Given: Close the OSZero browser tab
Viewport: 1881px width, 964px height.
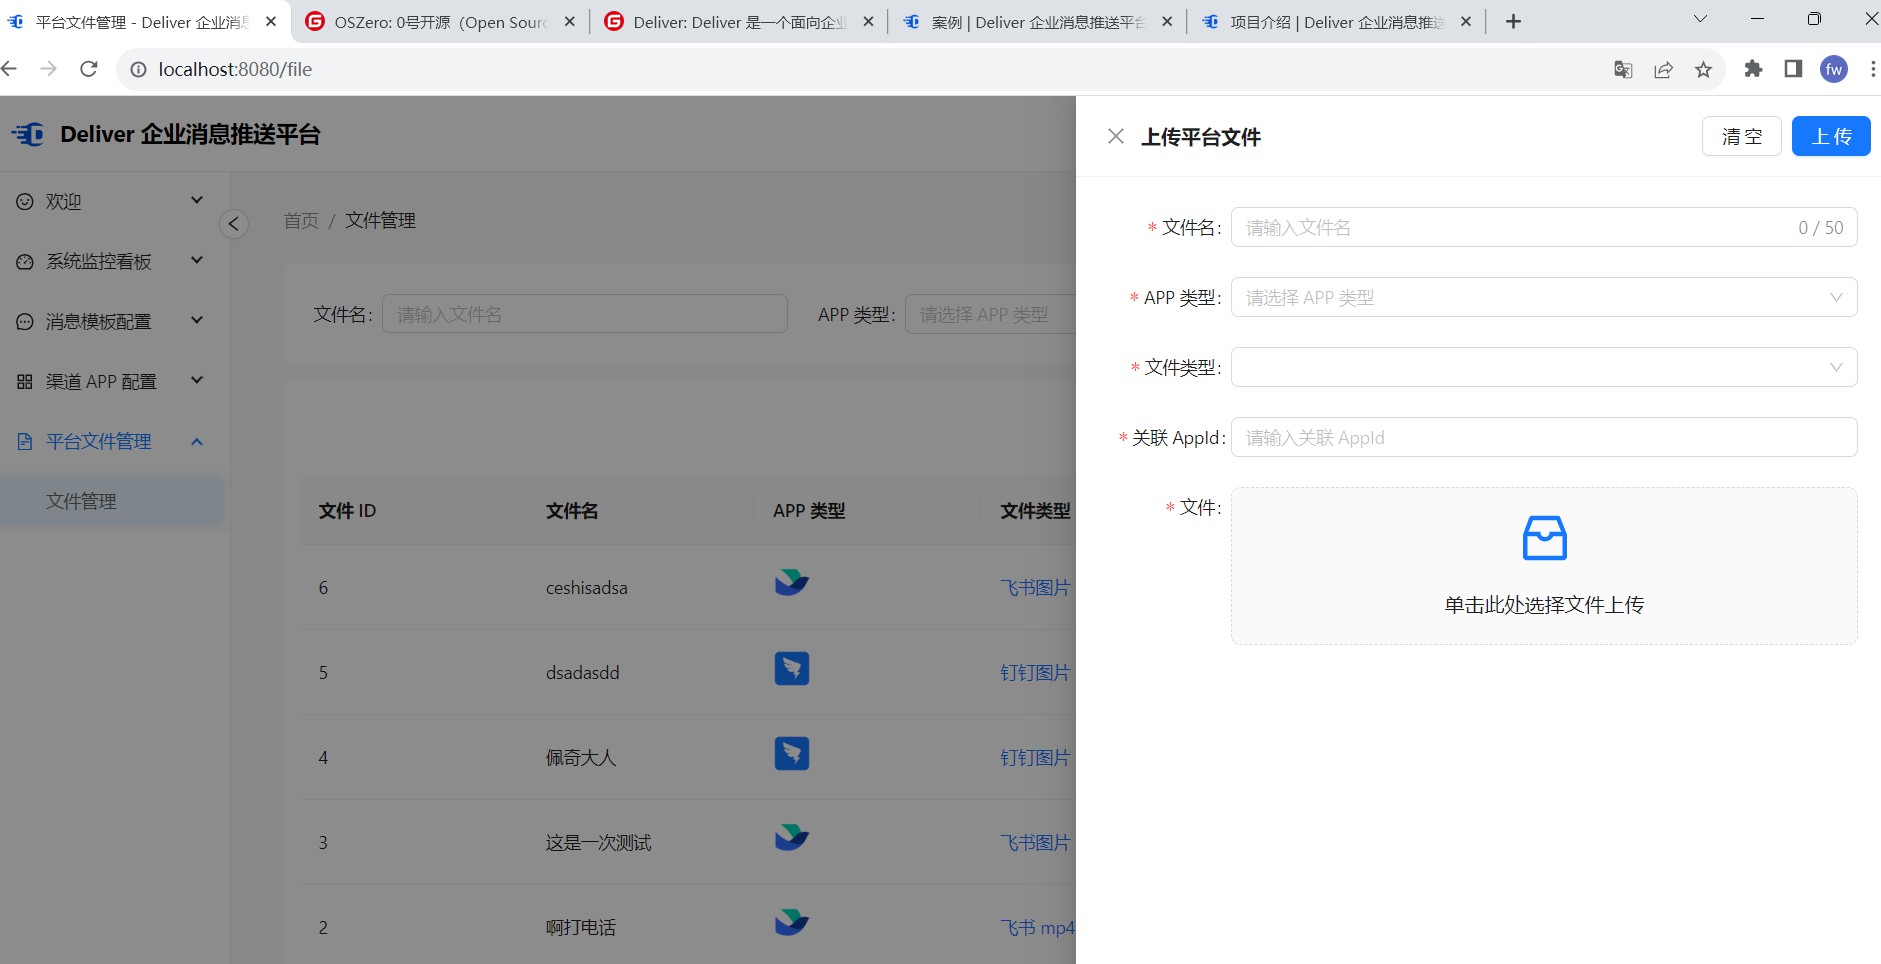Looking at the screenshot, I should pos(569,21).
